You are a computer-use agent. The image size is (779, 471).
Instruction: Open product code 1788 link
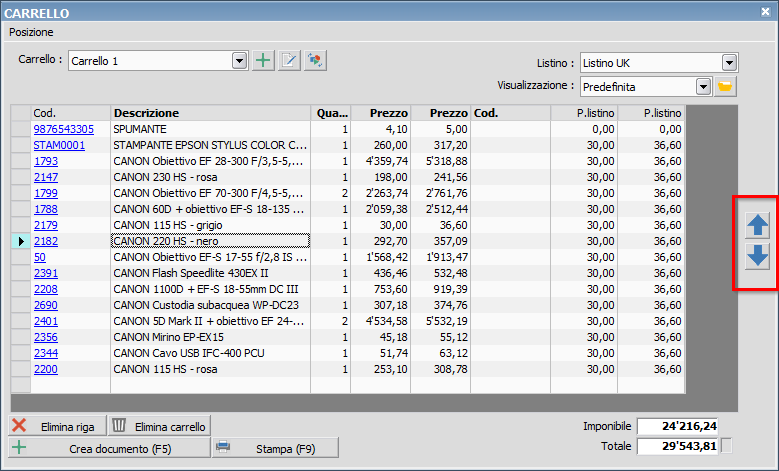pos(46,209)
